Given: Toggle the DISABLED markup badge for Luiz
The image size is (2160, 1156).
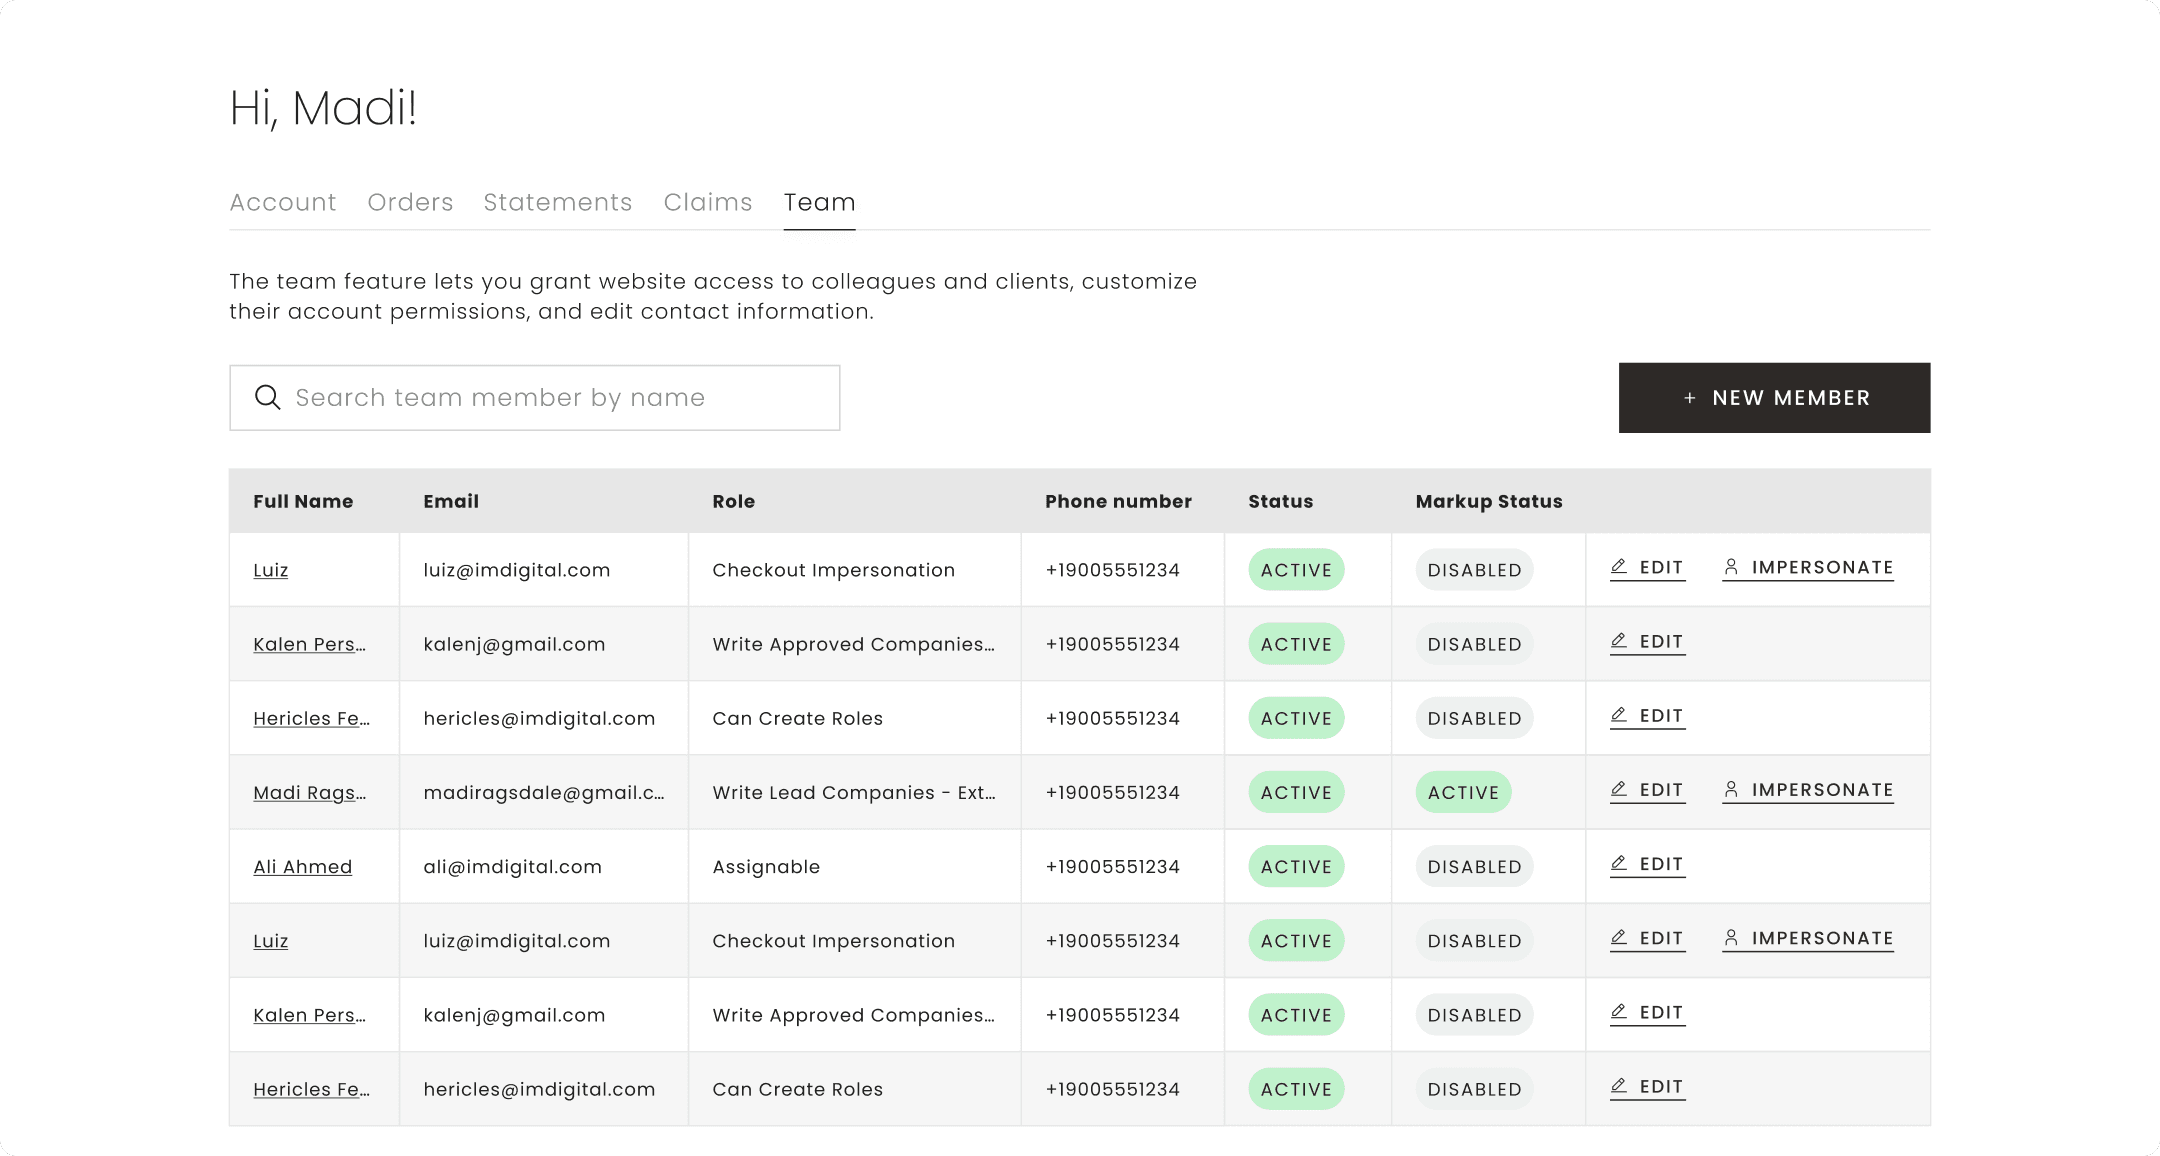Looking at the screenshot, I should (1473, 570).
